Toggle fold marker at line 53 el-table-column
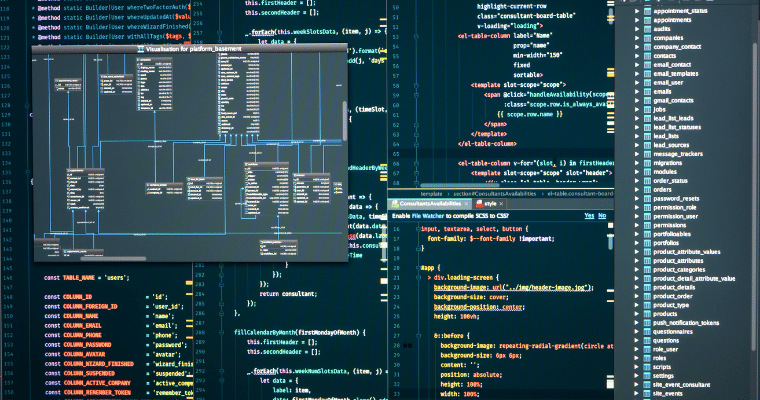 click(x=416, y=36)
